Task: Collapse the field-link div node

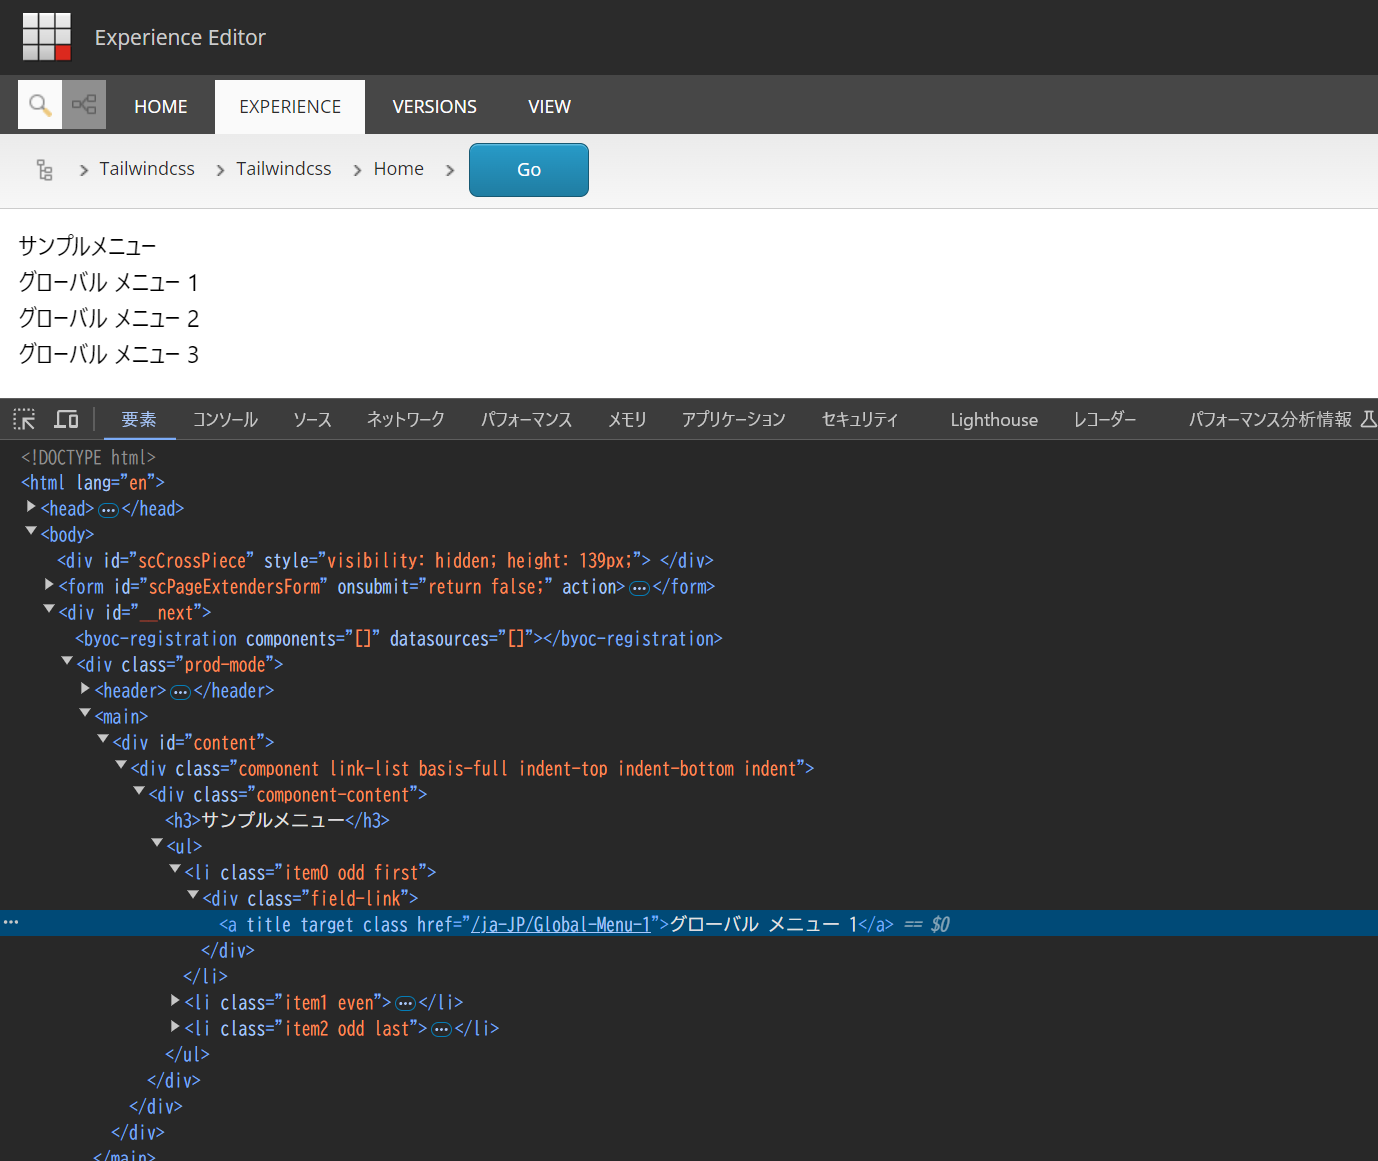Action: [193, 895]
